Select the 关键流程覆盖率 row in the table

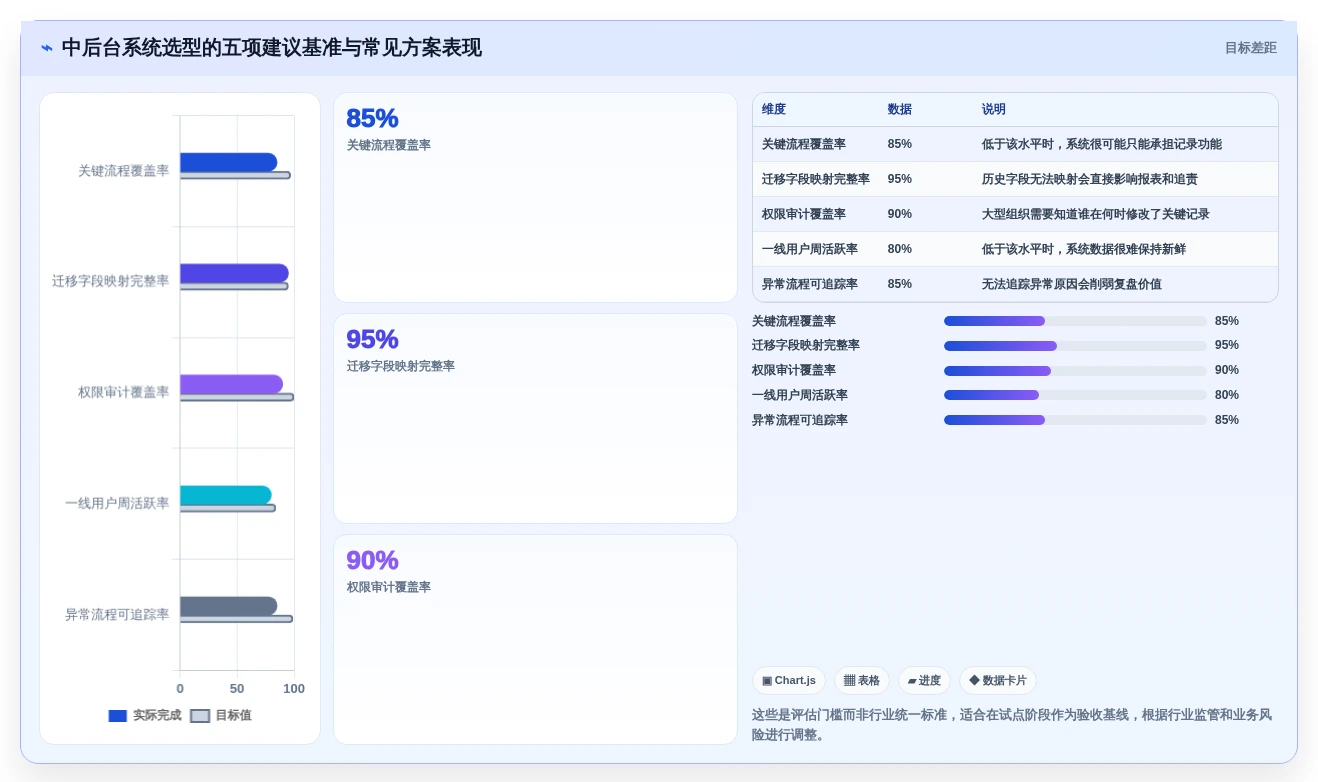(1015, 144)
